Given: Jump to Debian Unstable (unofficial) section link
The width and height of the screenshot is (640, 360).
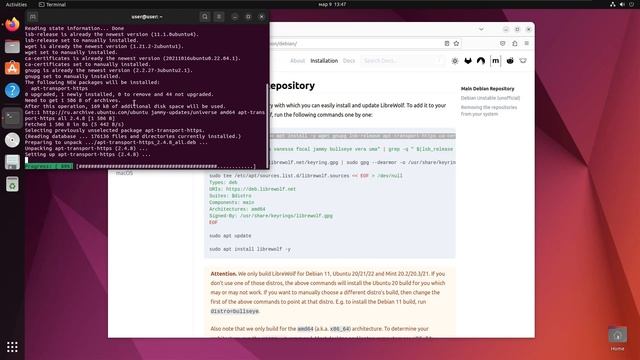Looking at the screenshot, I should pyautogui.click(x=490, y=98).
